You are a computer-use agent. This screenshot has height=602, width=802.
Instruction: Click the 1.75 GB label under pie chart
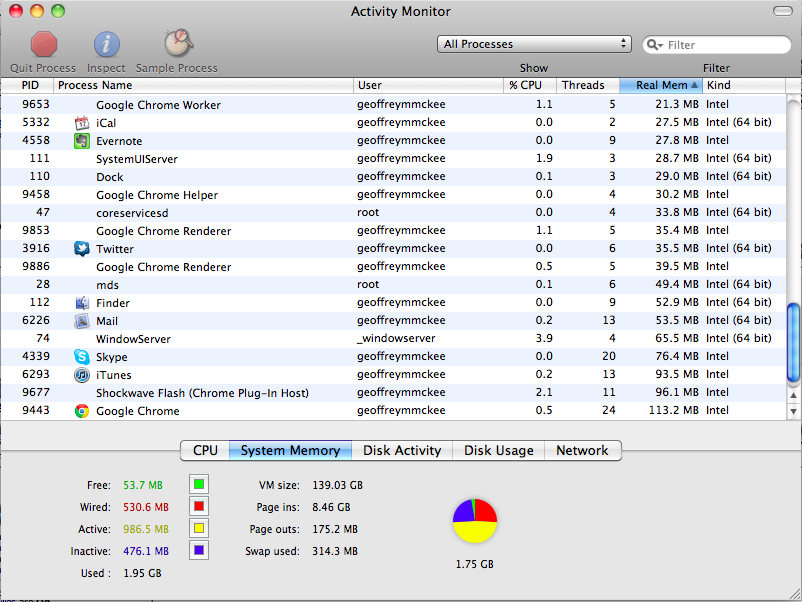[475, 564]
